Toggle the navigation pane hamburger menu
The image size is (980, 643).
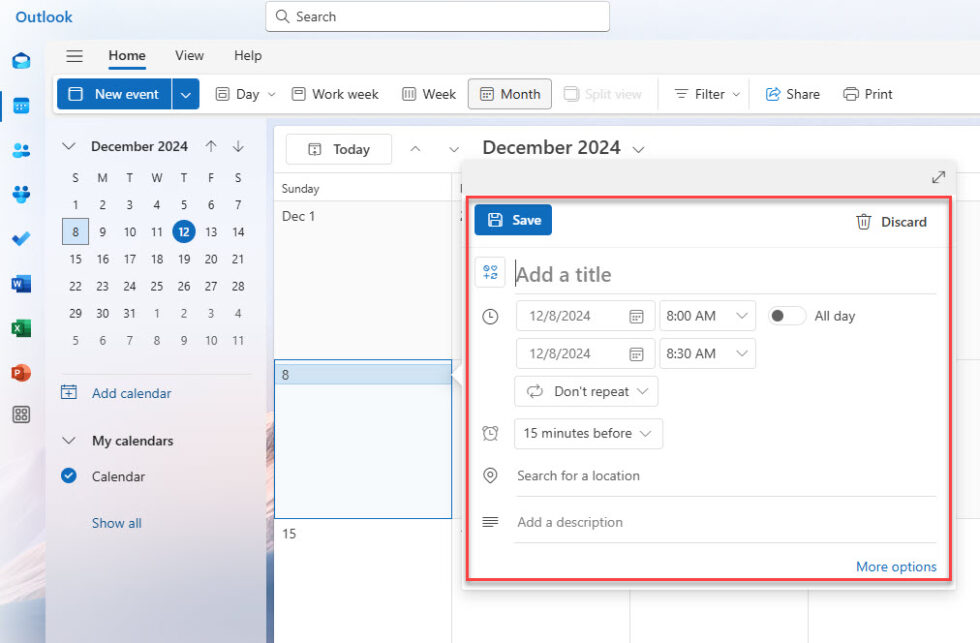coord(74,56)
